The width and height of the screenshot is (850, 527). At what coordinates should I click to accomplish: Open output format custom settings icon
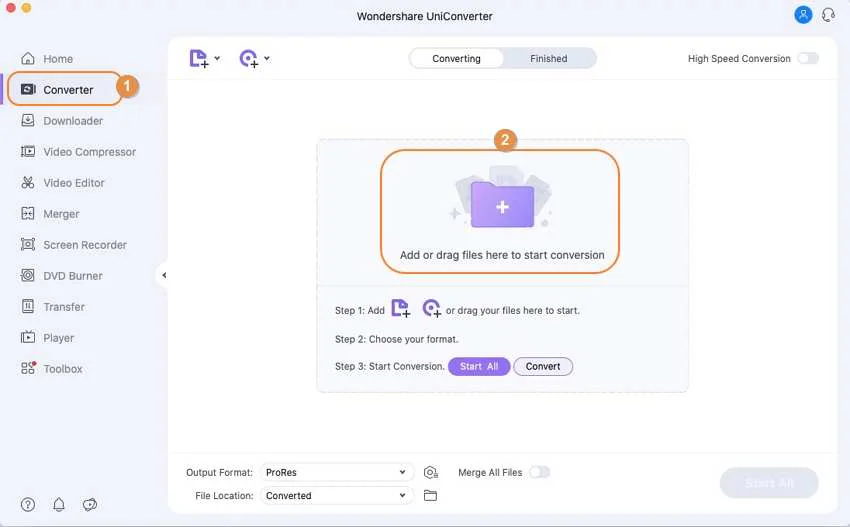coord(430,472)
